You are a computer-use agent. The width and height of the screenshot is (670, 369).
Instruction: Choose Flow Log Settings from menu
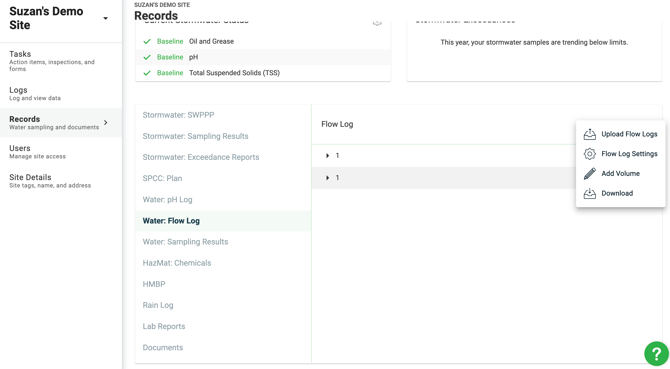click(620, 154)
